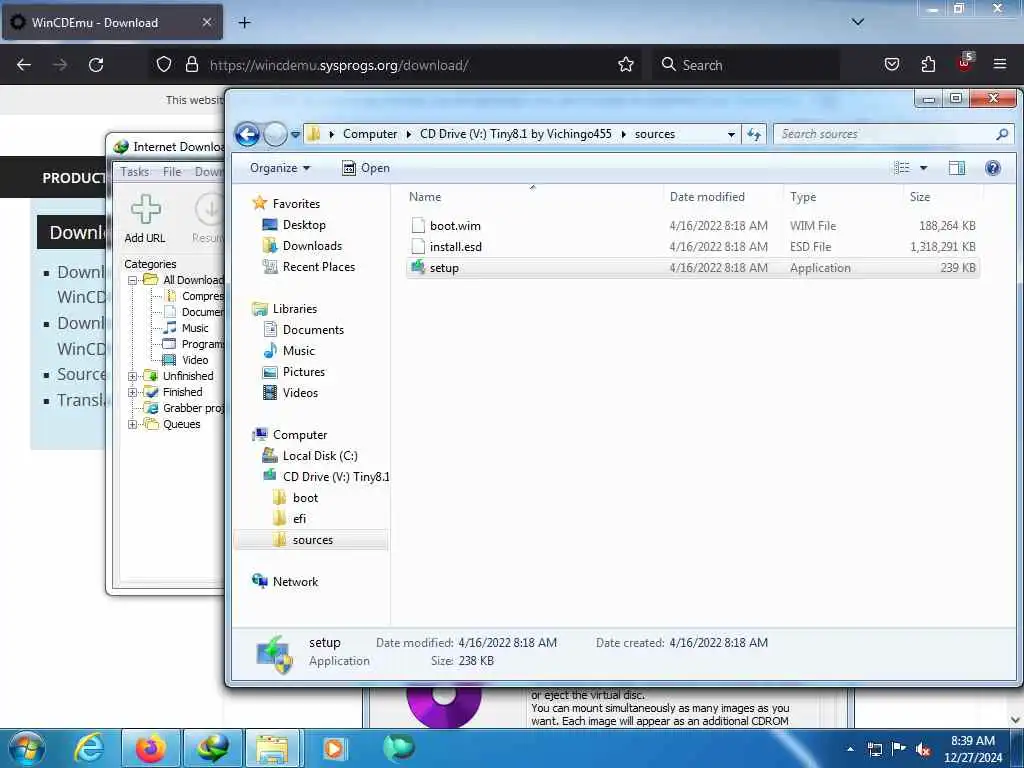This screenshot has width=1024, height=768.
Task: Click refresh button beside Explorer address bar
Action: 754,134
